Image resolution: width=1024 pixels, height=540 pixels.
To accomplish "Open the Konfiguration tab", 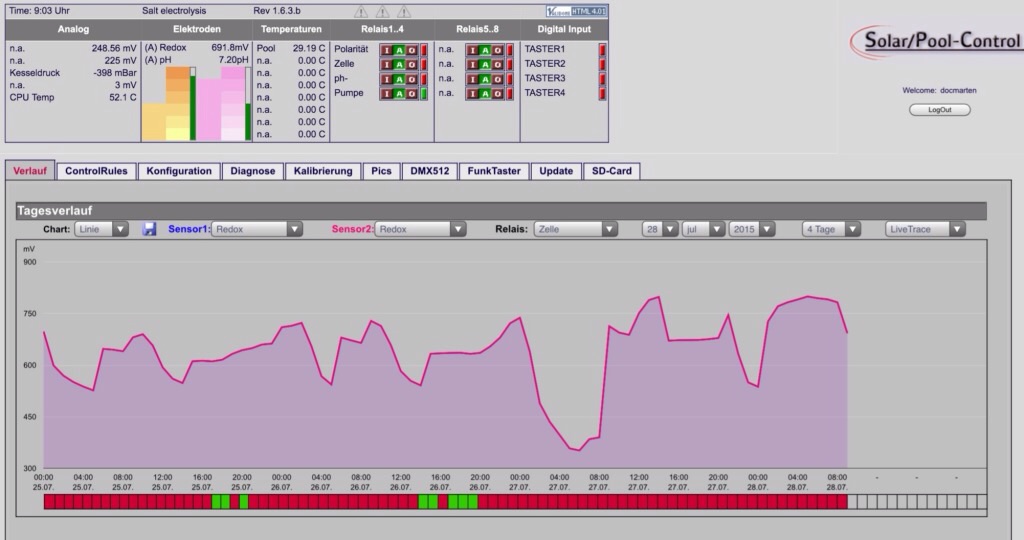I will pyautogui.click(x=179, y=171).
